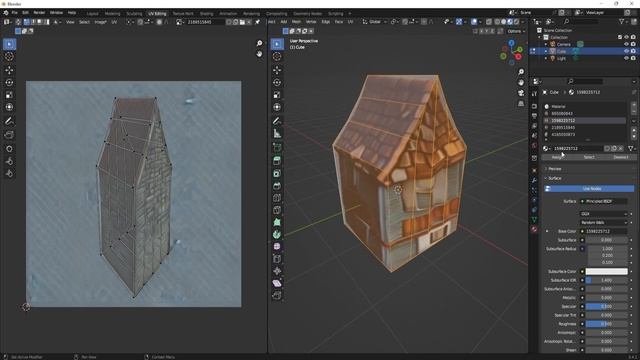Open the Random Walk subsurface method dropdown
Viewport: 640px width, 360px height.
click(x=603, y=222)
